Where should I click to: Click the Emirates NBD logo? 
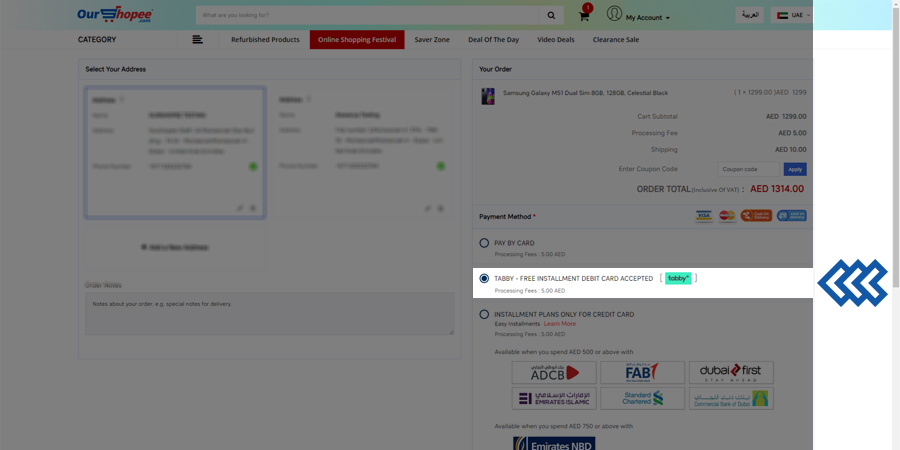click(x=554, y=444)
